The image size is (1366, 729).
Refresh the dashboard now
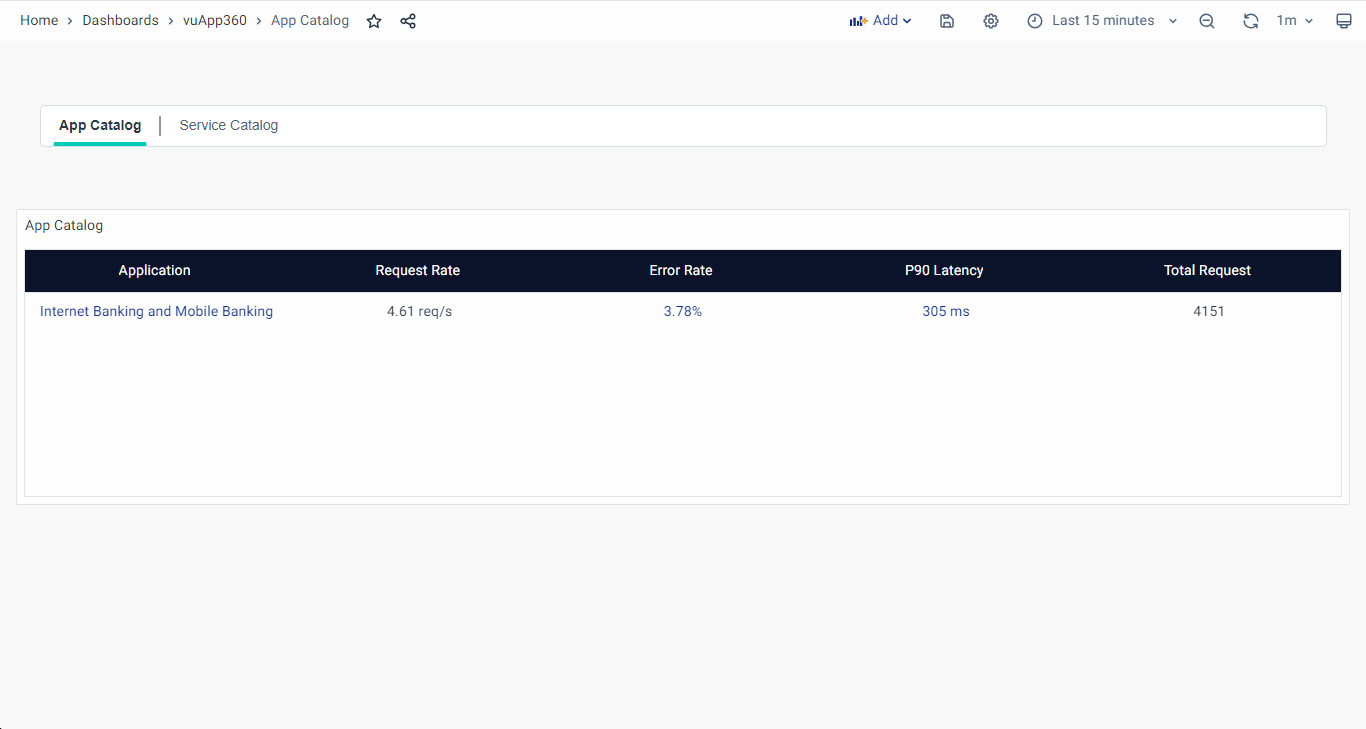click(1250, 21)
